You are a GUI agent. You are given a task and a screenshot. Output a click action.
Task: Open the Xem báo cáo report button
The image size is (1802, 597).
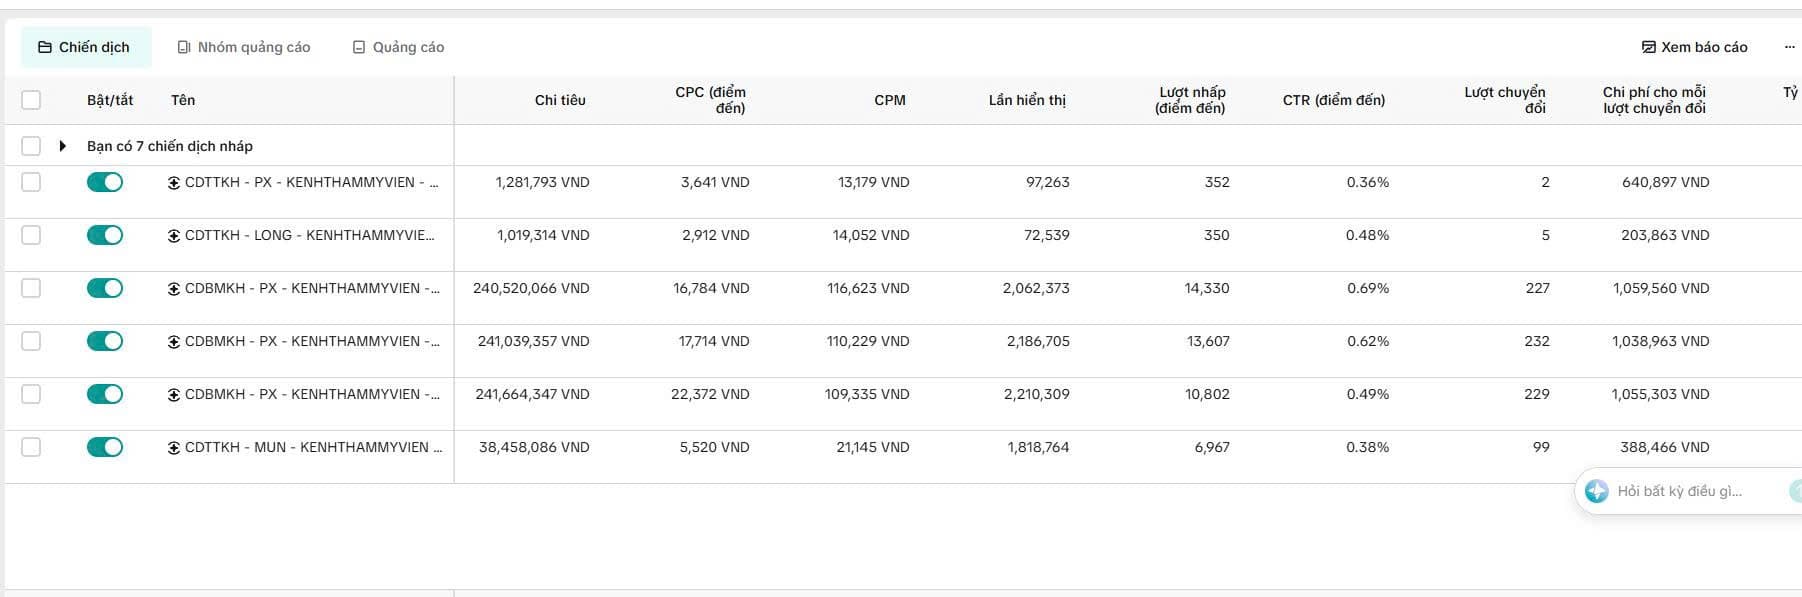(1695, 47)
